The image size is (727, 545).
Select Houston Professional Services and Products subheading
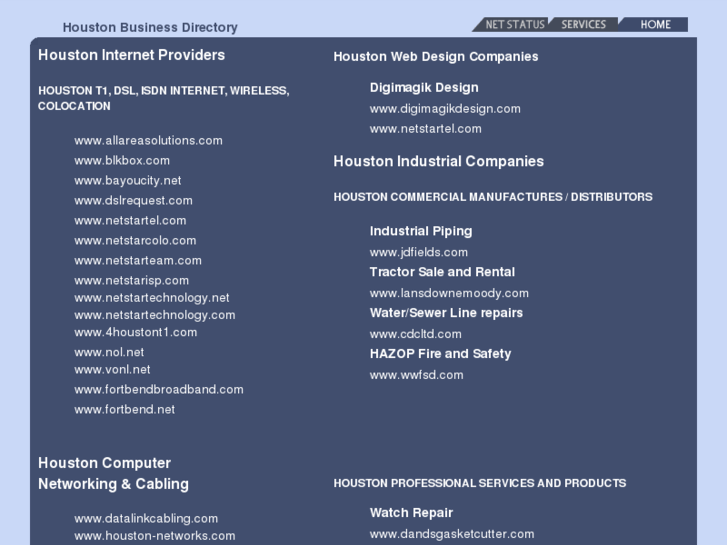click(480, 483)
